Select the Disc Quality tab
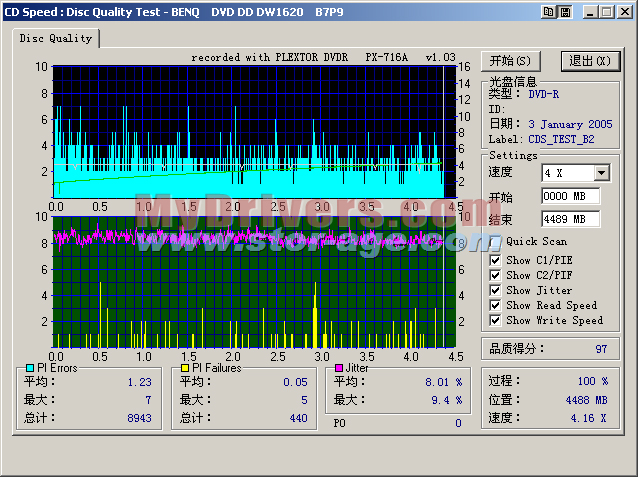The image size is (638, 477). pyautogui.click(x=56, y=38)
